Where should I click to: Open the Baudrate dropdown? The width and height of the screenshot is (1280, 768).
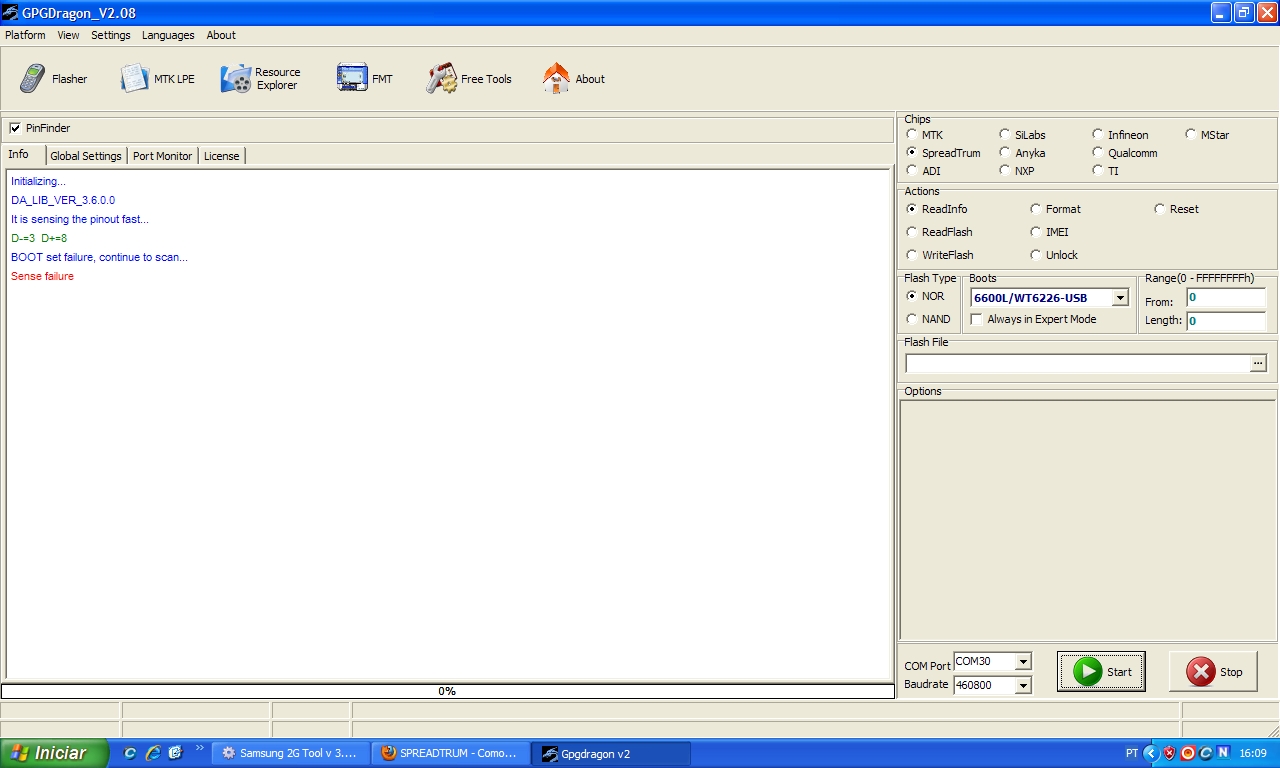[x=1022, y=686]
